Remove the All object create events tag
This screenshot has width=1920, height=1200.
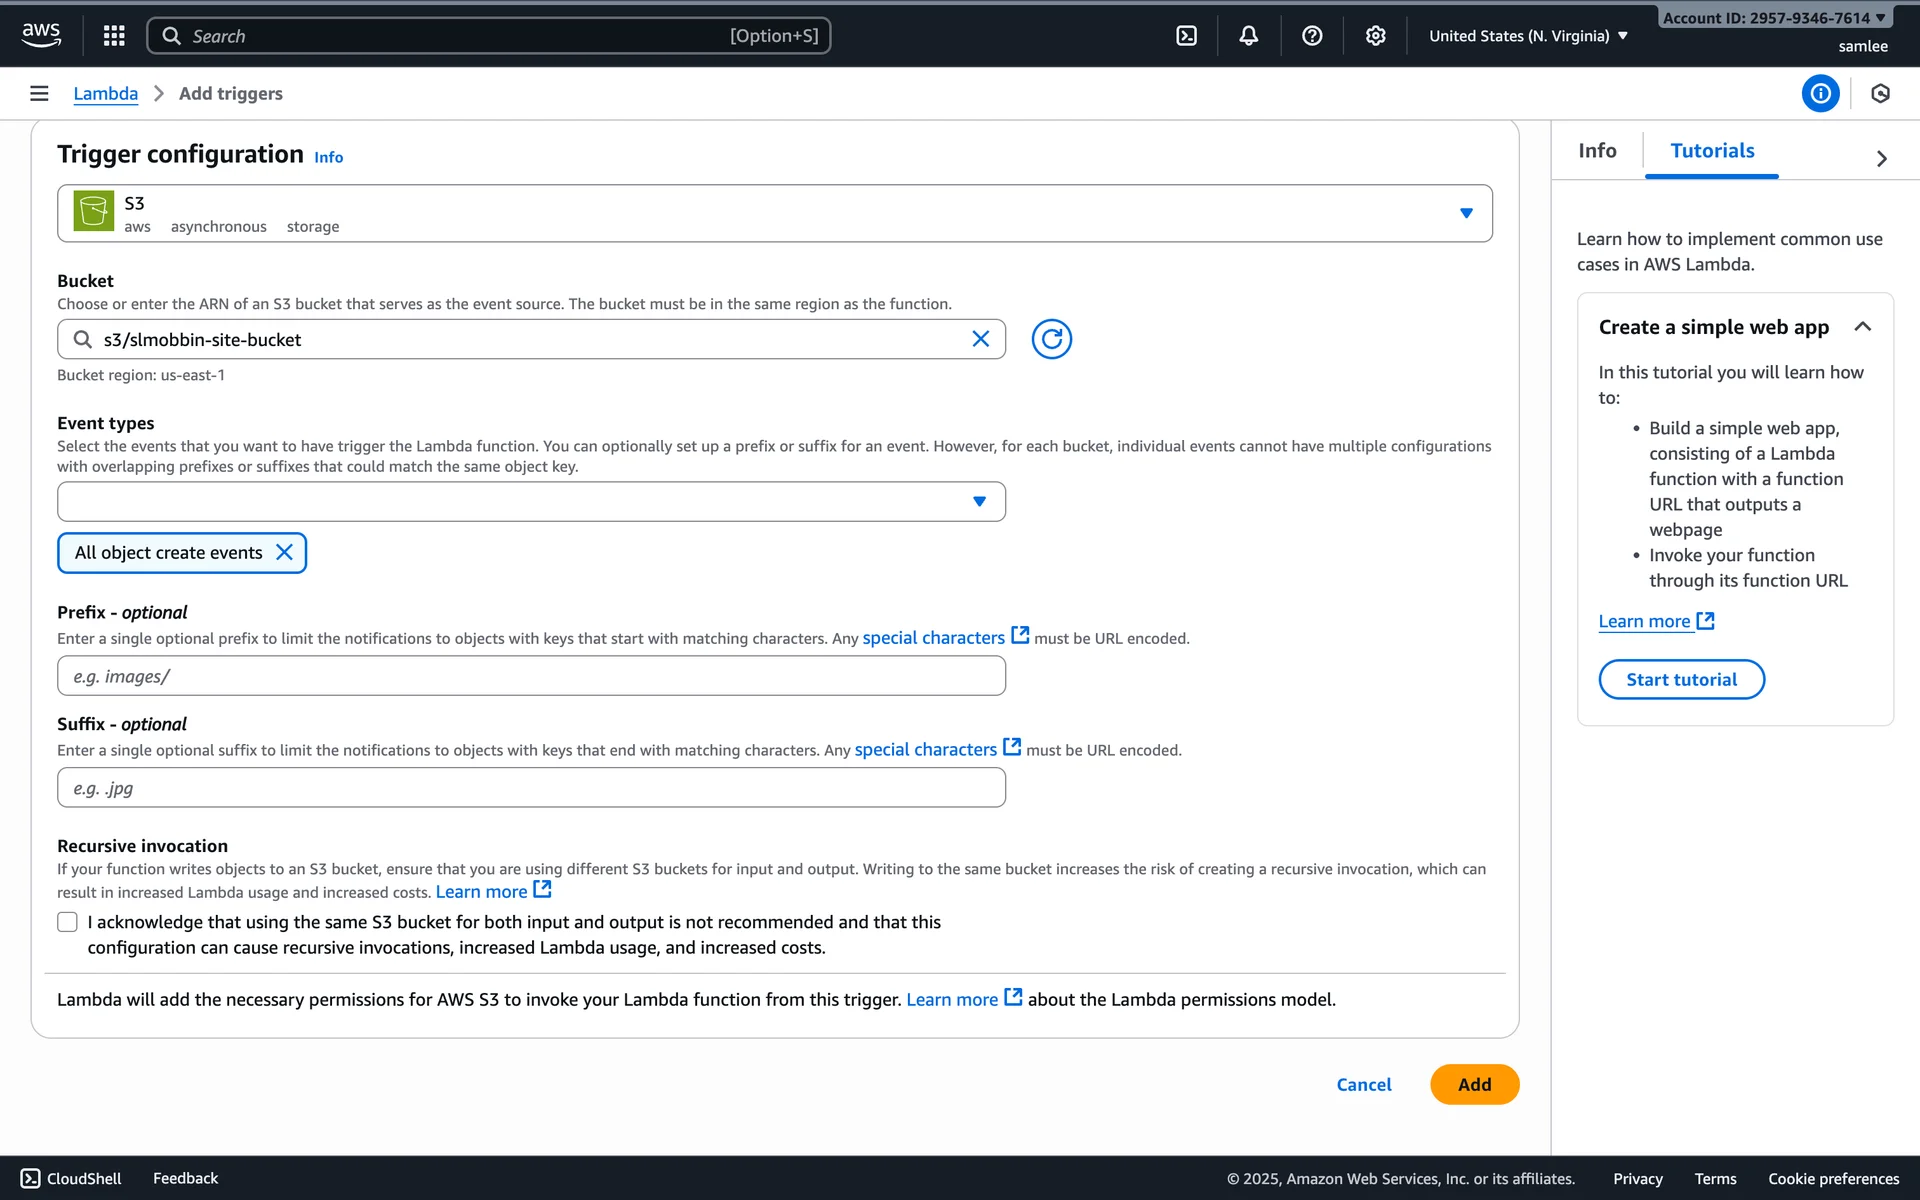pyautogui.click(x=284, y=553)
